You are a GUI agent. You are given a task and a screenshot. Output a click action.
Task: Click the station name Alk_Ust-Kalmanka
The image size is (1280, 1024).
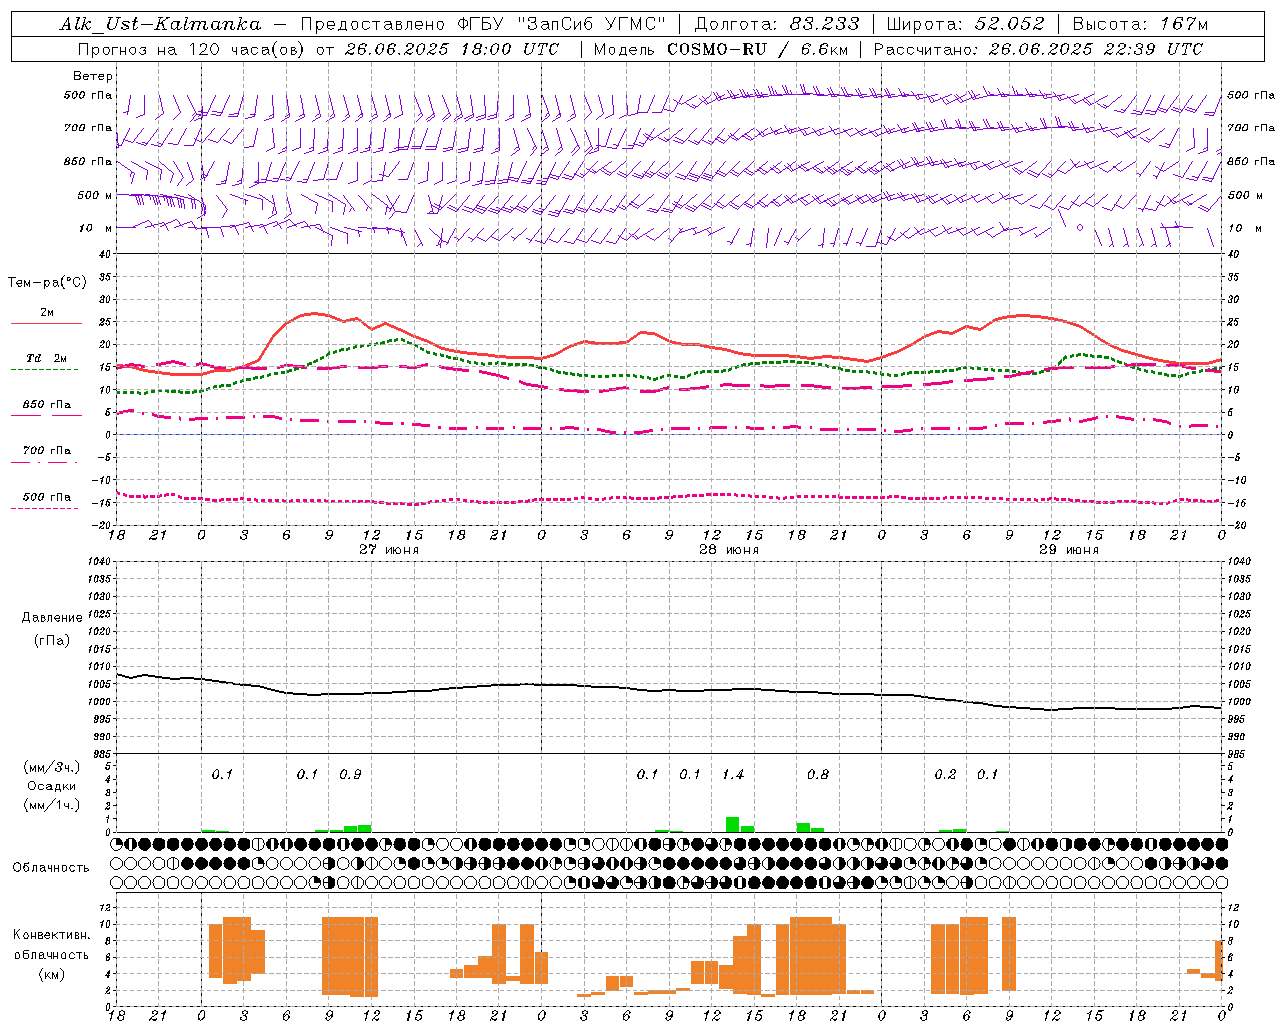pyautogui.click(x=160, y=24)
